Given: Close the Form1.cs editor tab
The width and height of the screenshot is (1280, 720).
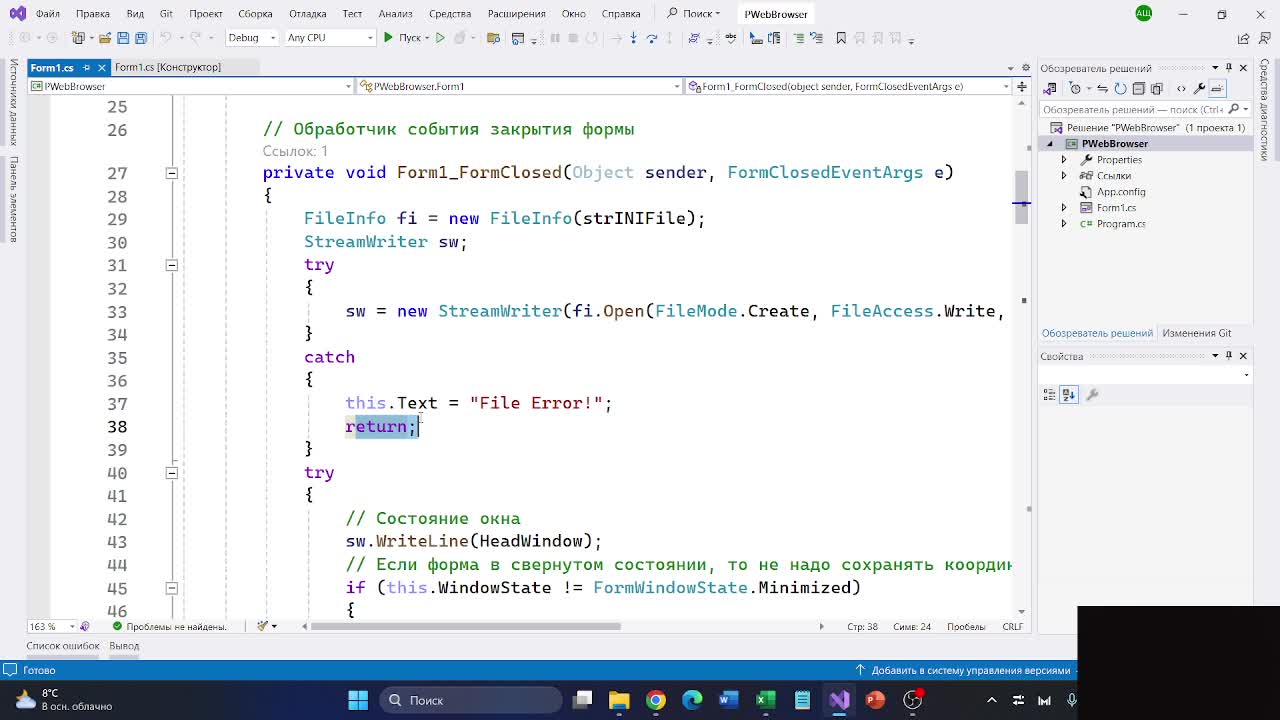Looking at the screenshot, I should pos(103,67).
